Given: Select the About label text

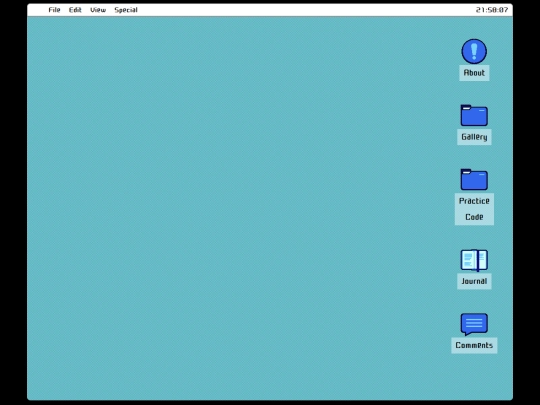Looking at the screenshot, I should tap(474, 73).
